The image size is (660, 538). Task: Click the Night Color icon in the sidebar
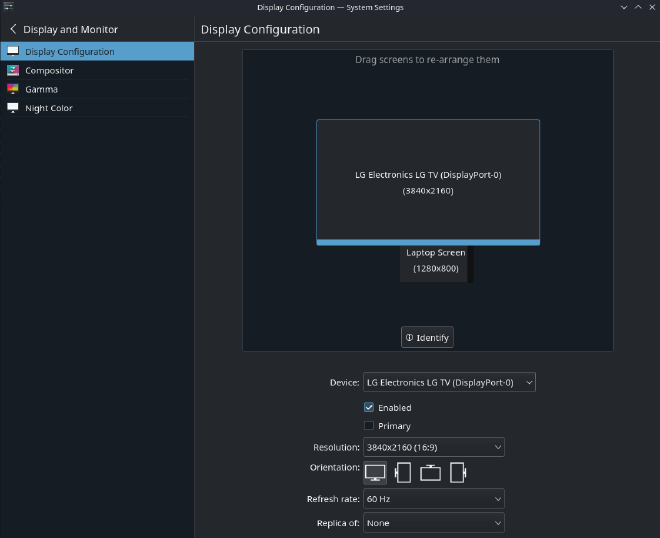[13, 108]
